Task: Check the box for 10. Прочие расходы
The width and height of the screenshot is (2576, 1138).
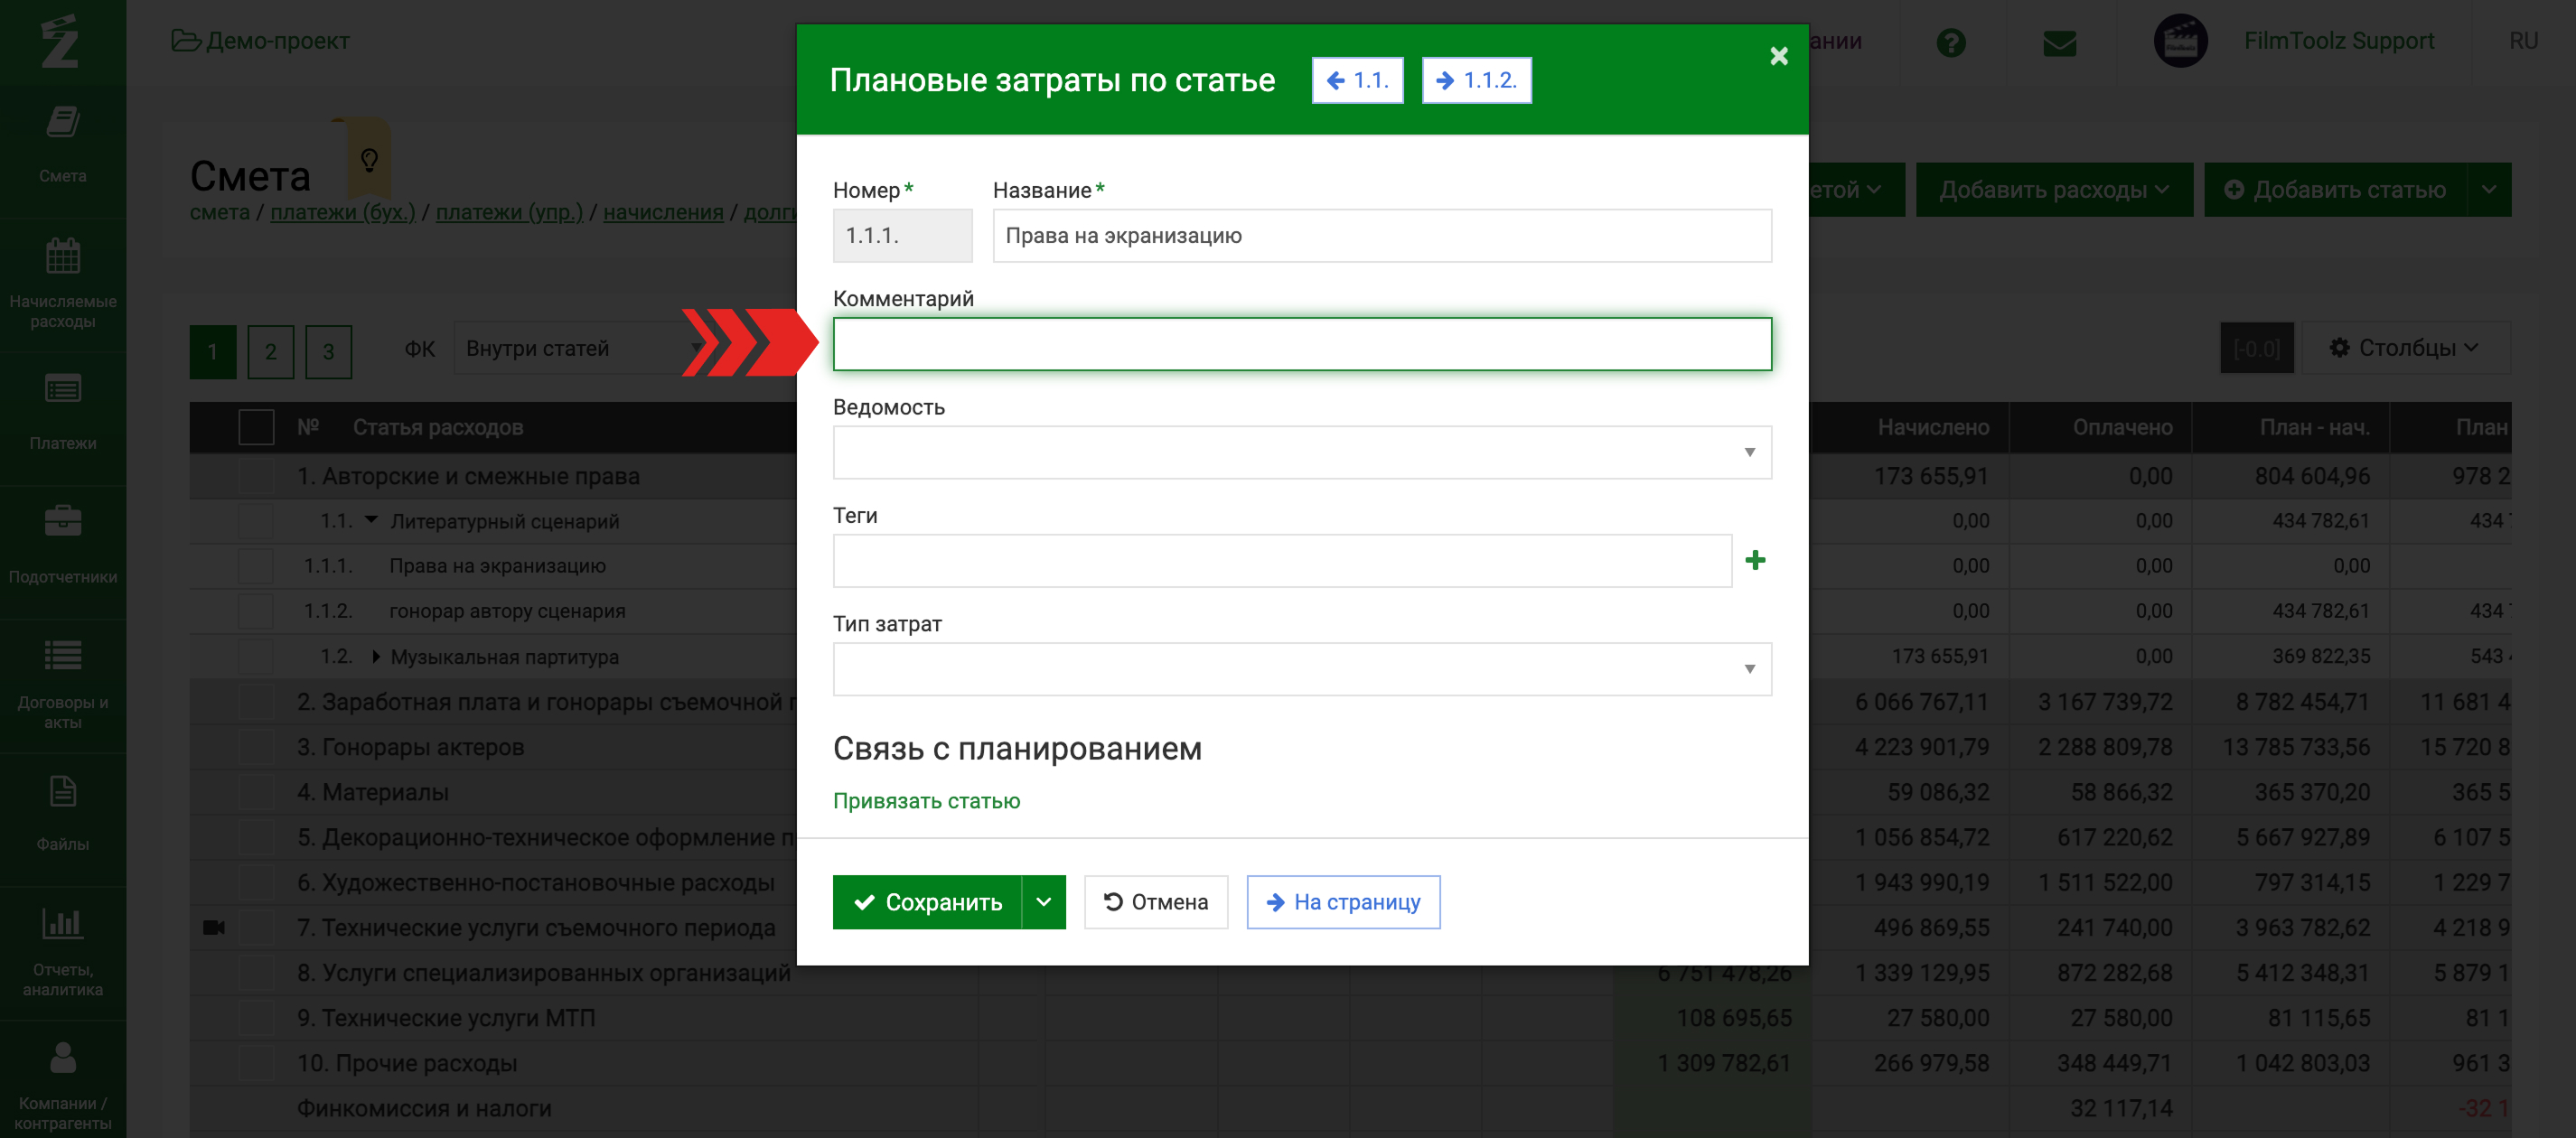Action: click(x=256, y=1063)
